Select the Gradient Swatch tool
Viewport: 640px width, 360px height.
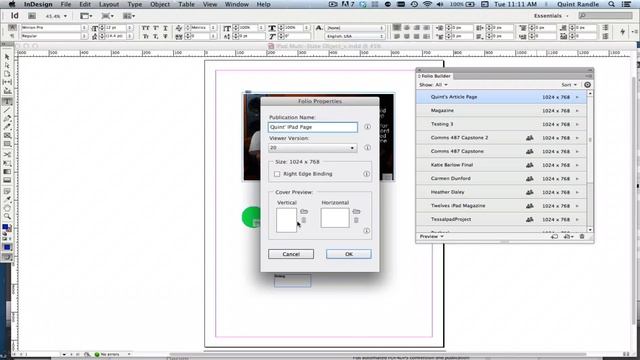7,172
